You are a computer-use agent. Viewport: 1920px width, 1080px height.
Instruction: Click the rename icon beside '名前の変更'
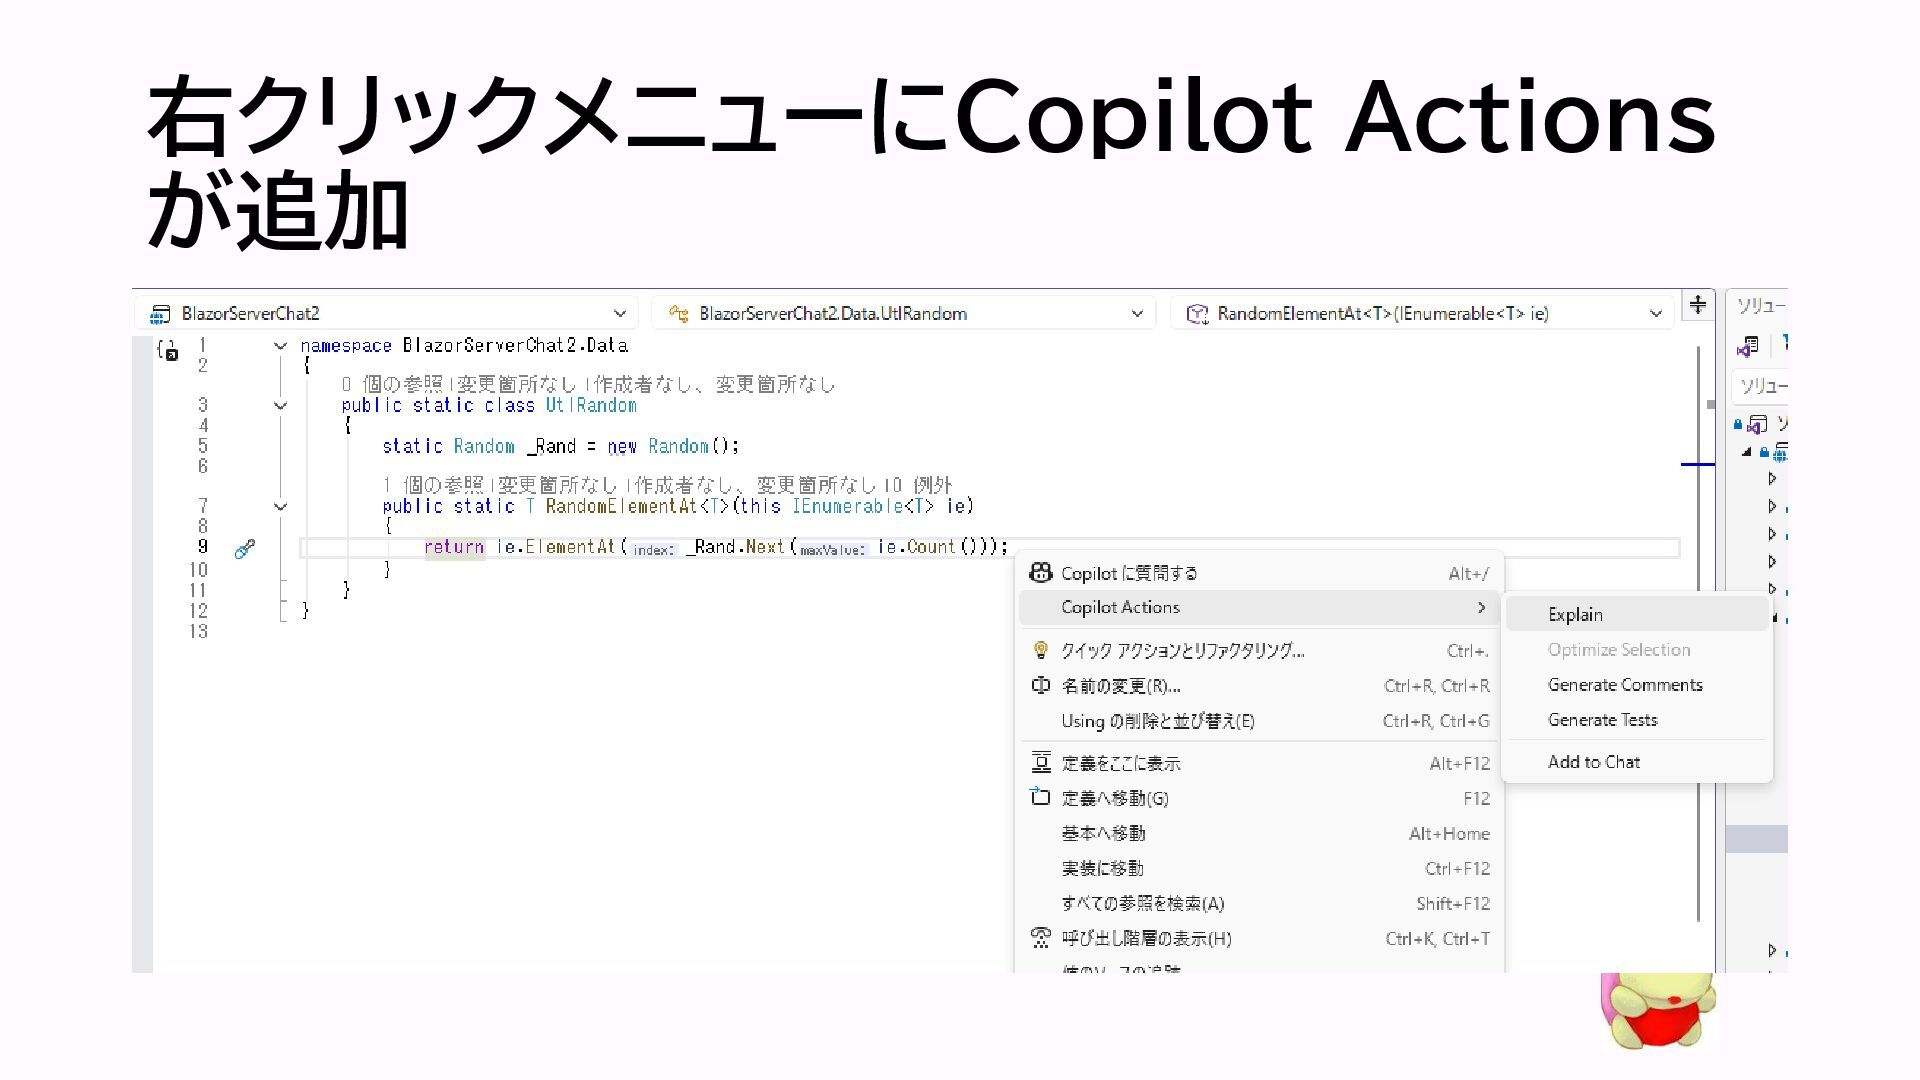1040,685
